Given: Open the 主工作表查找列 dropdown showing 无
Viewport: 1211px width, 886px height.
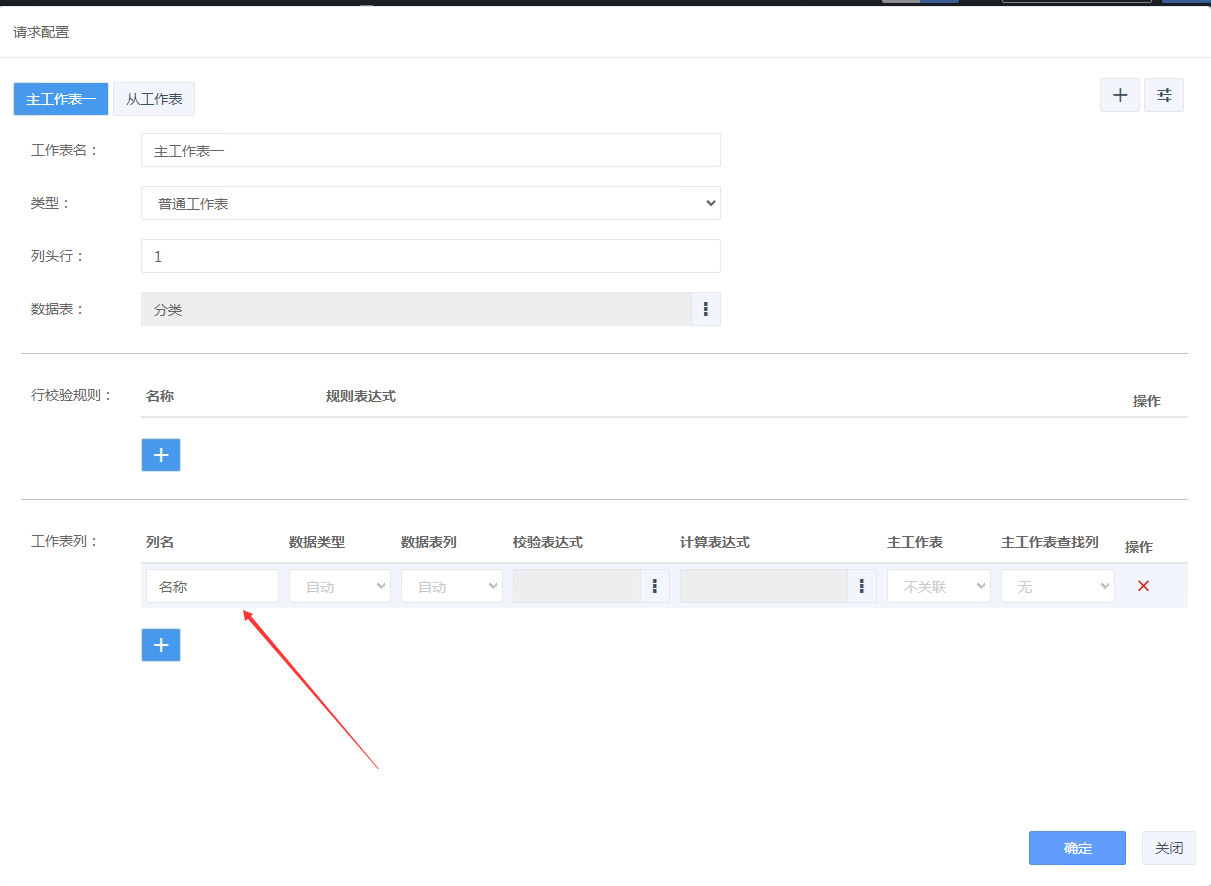Looking at the screenshot, I should 1057,586.
